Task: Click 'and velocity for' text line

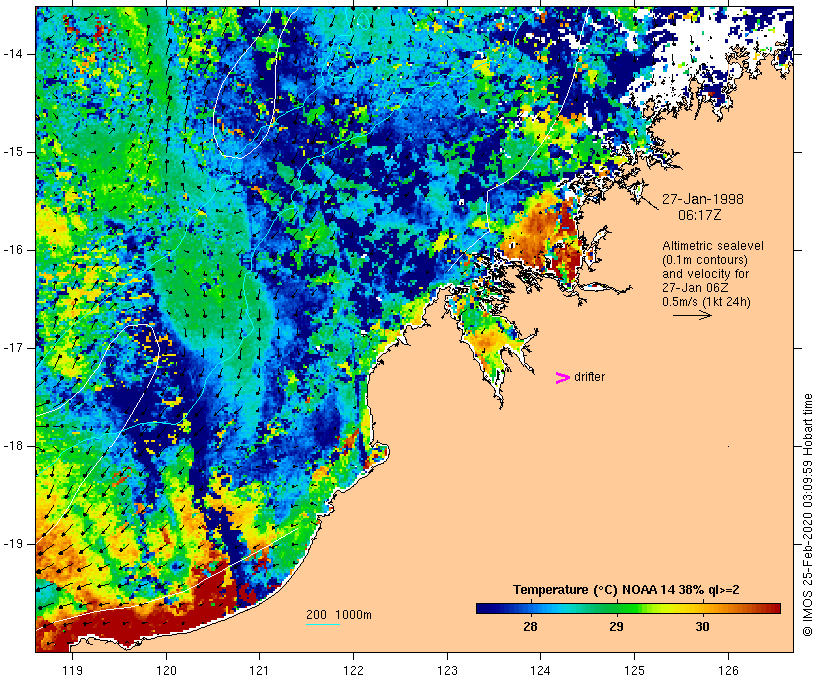Action: pyautogui.click(x=705, y=274)
